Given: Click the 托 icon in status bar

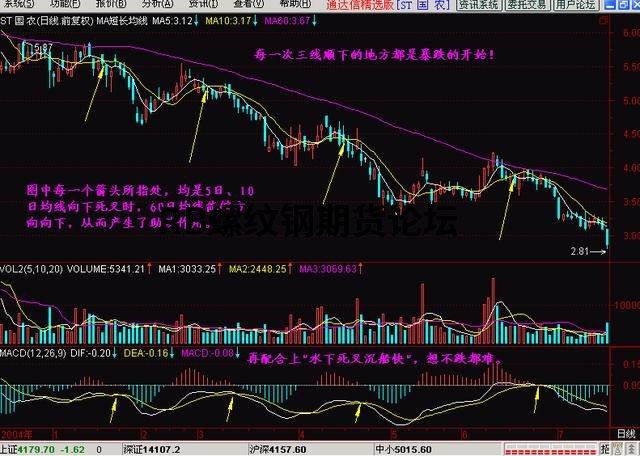Looking at the screenshot, I should (x=605, y=449).
